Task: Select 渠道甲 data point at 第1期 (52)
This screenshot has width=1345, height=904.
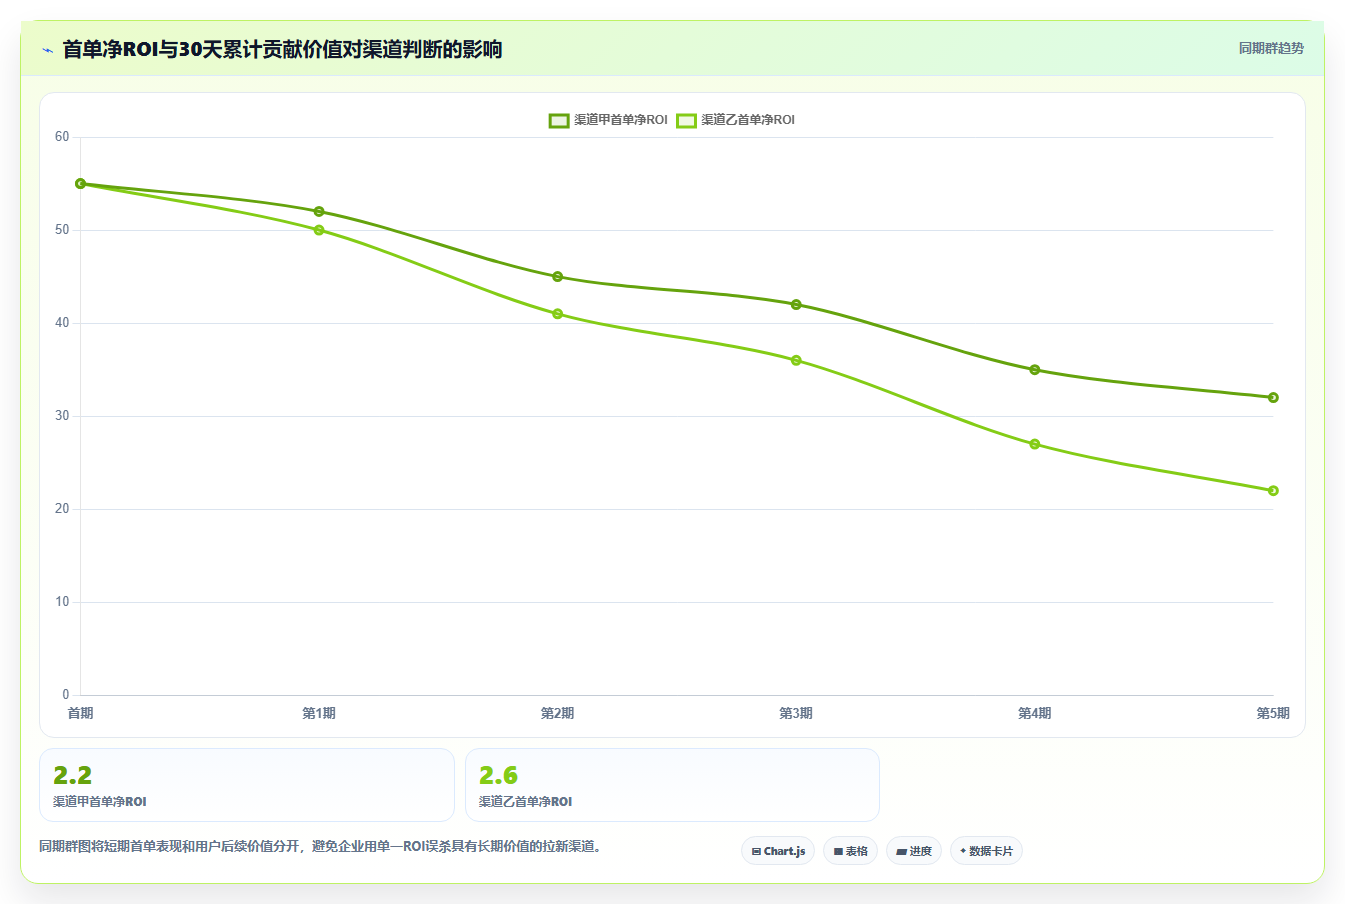Action: point(319,211)
